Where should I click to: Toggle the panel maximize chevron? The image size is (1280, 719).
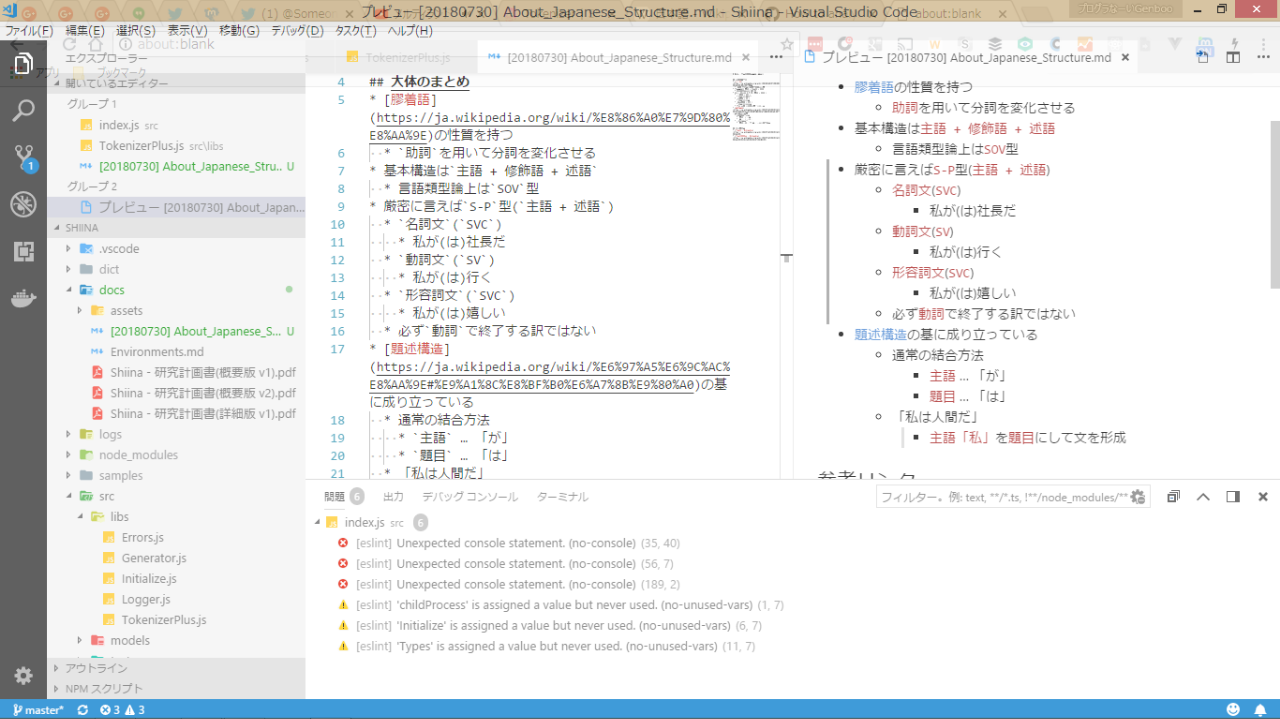click(1203, 497)
